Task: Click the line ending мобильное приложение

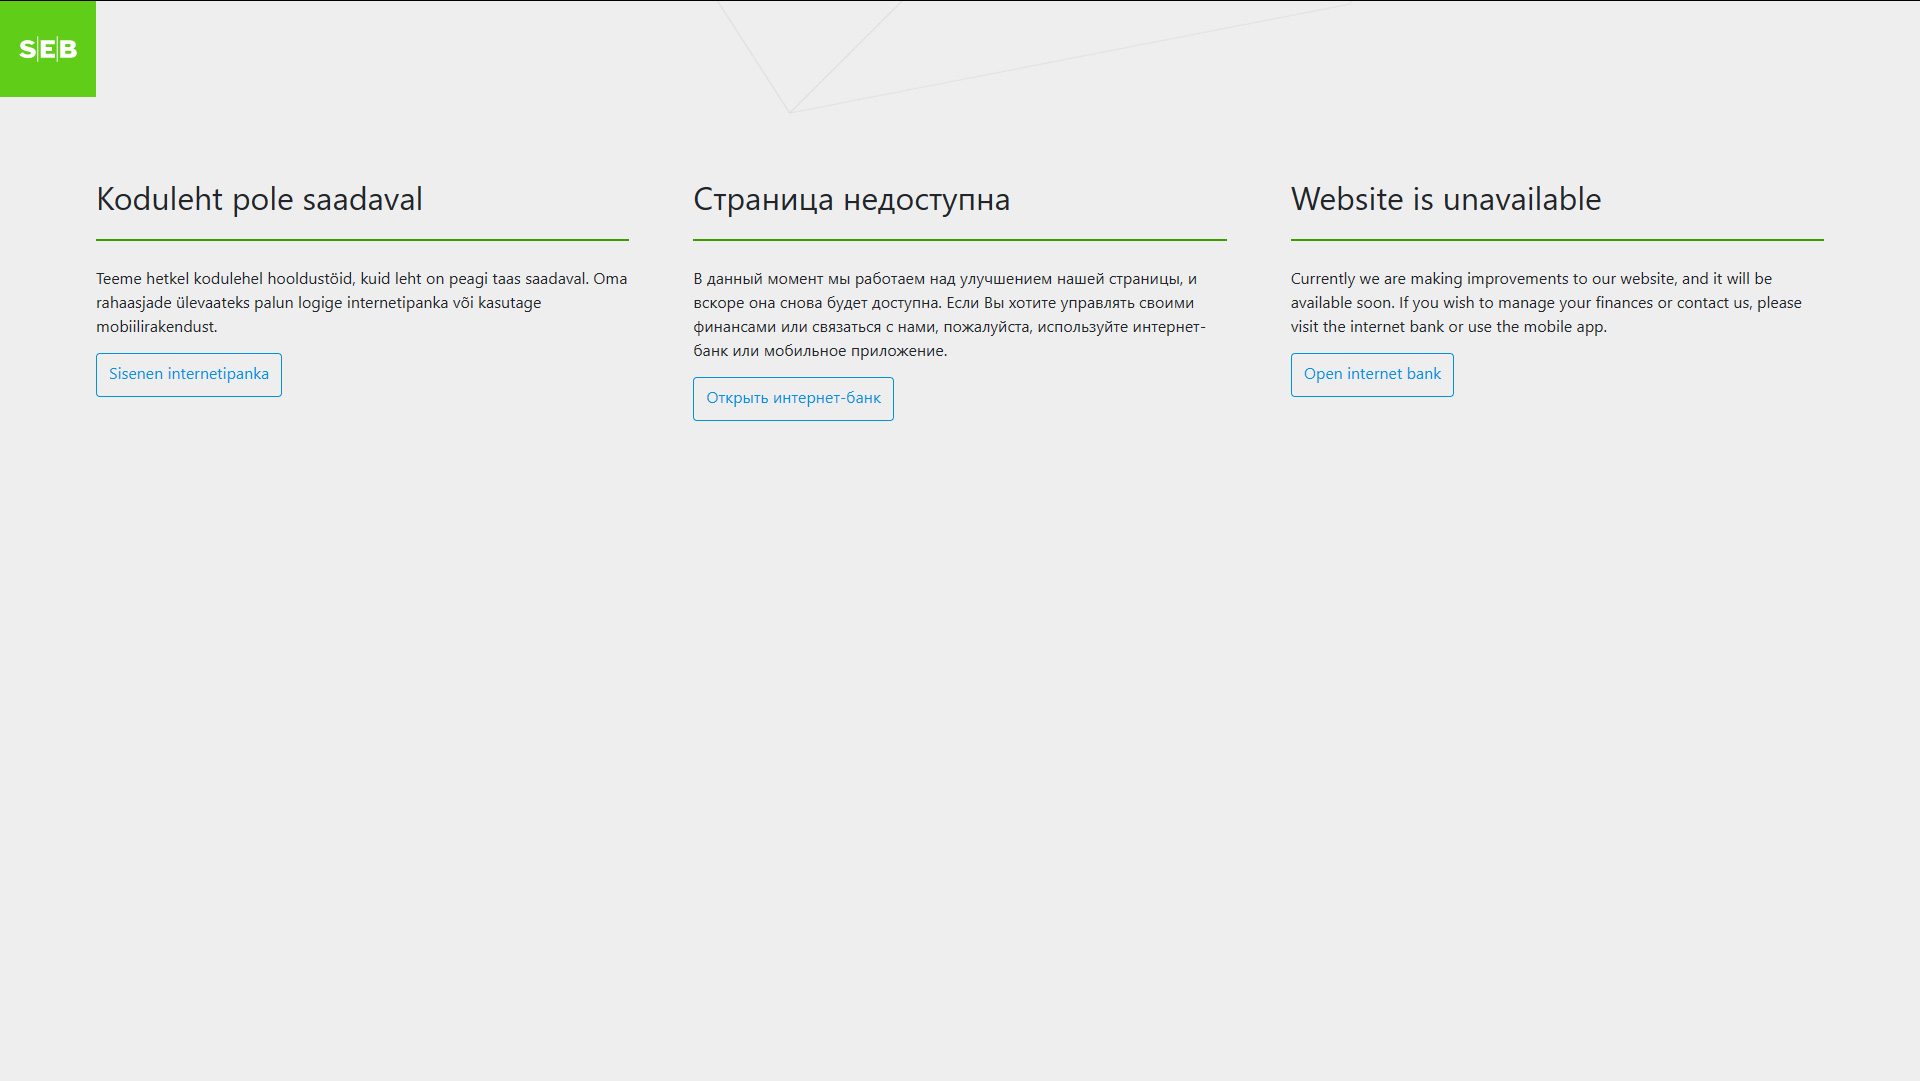Action: pos(820,351)
